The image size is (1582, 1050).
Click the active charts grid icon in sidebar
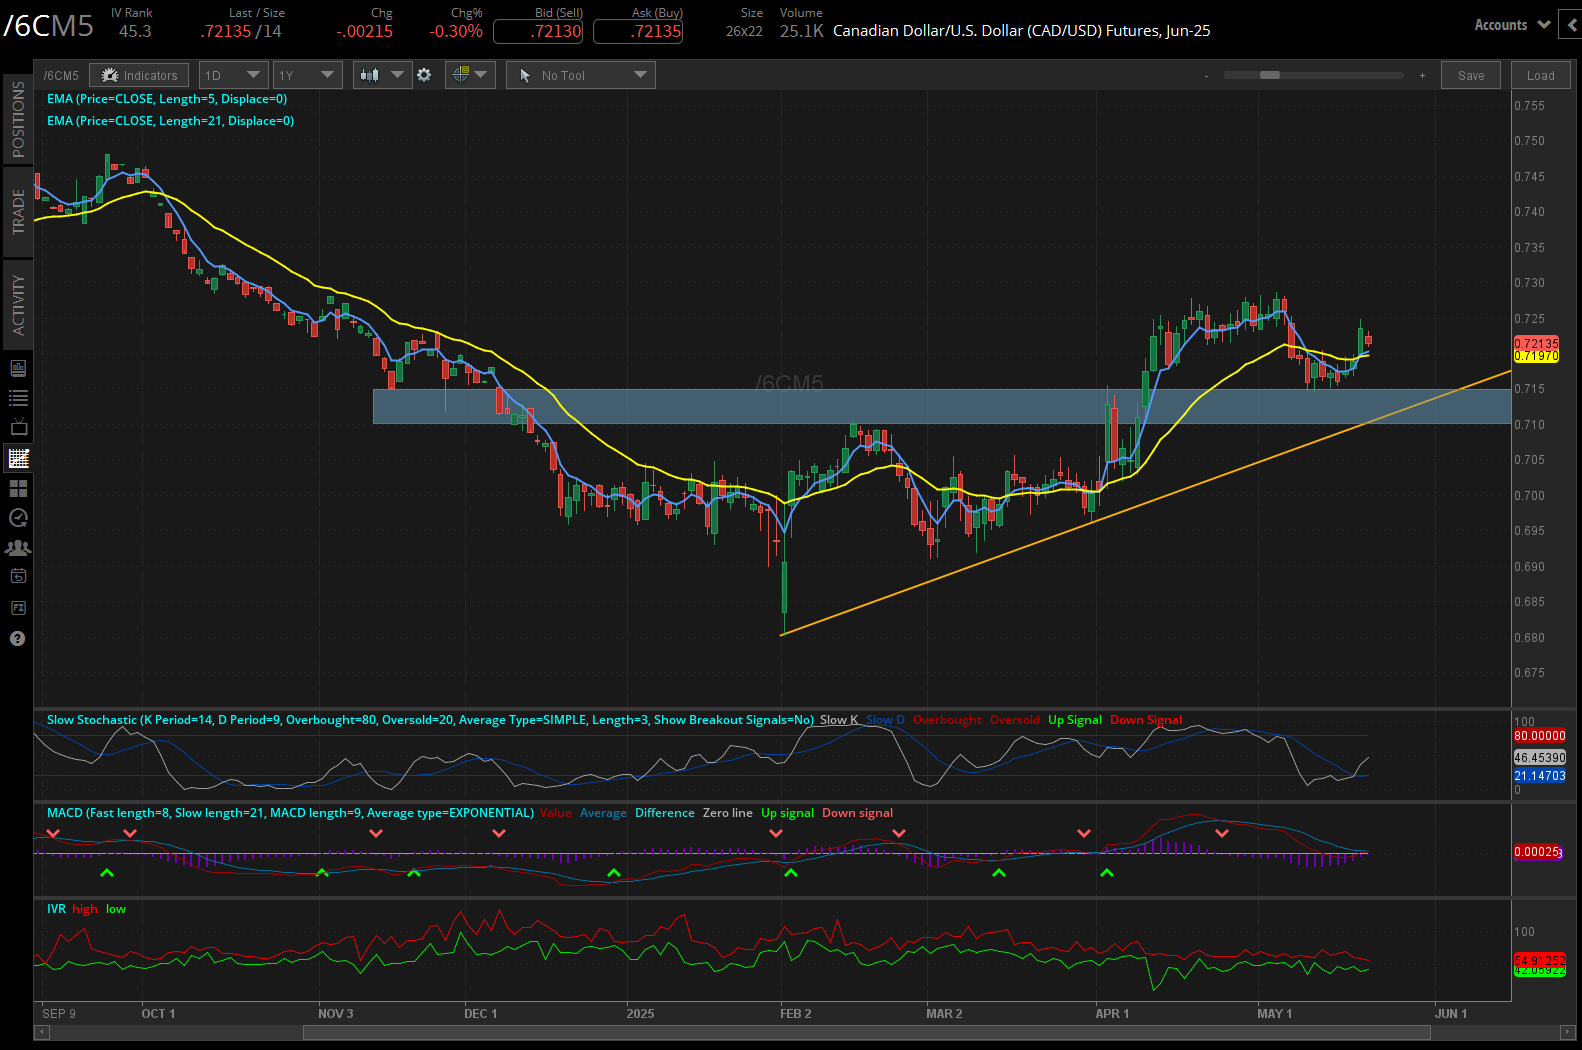click(x=18, y=459)
